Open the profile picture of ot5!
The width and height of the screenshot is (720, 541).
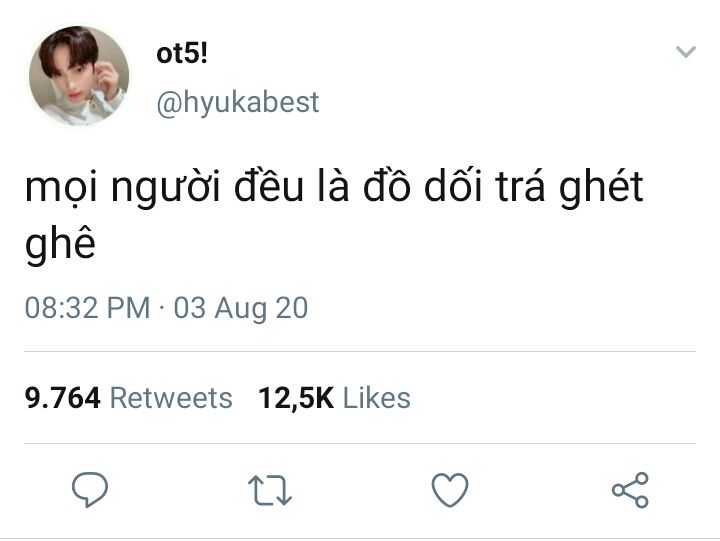coord(79,76)
